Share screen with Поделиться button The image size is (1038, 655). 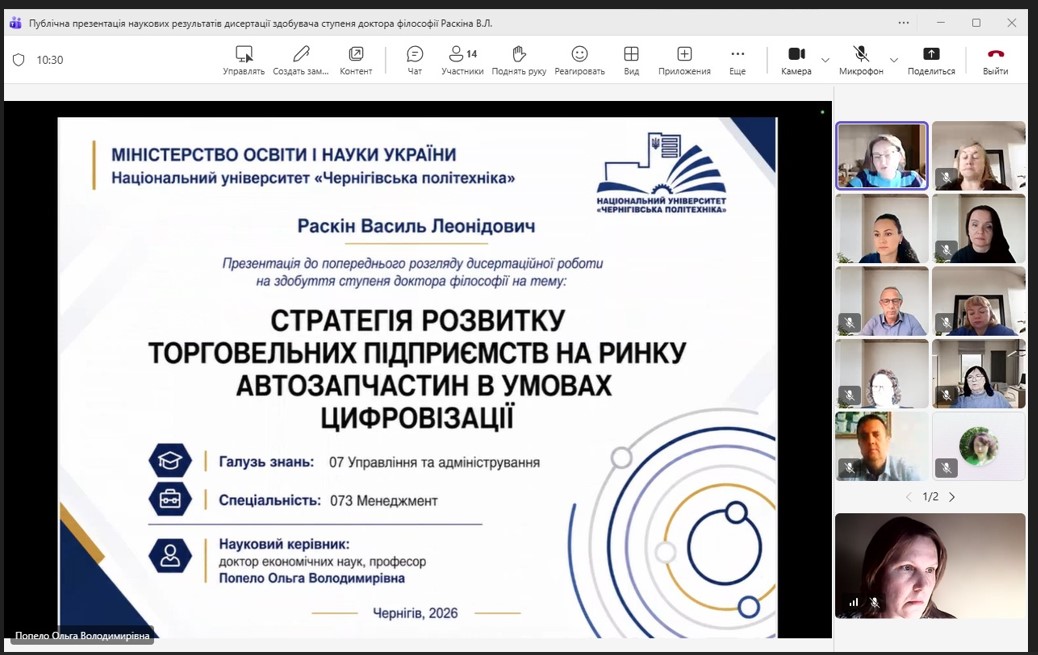coord(931,60)
